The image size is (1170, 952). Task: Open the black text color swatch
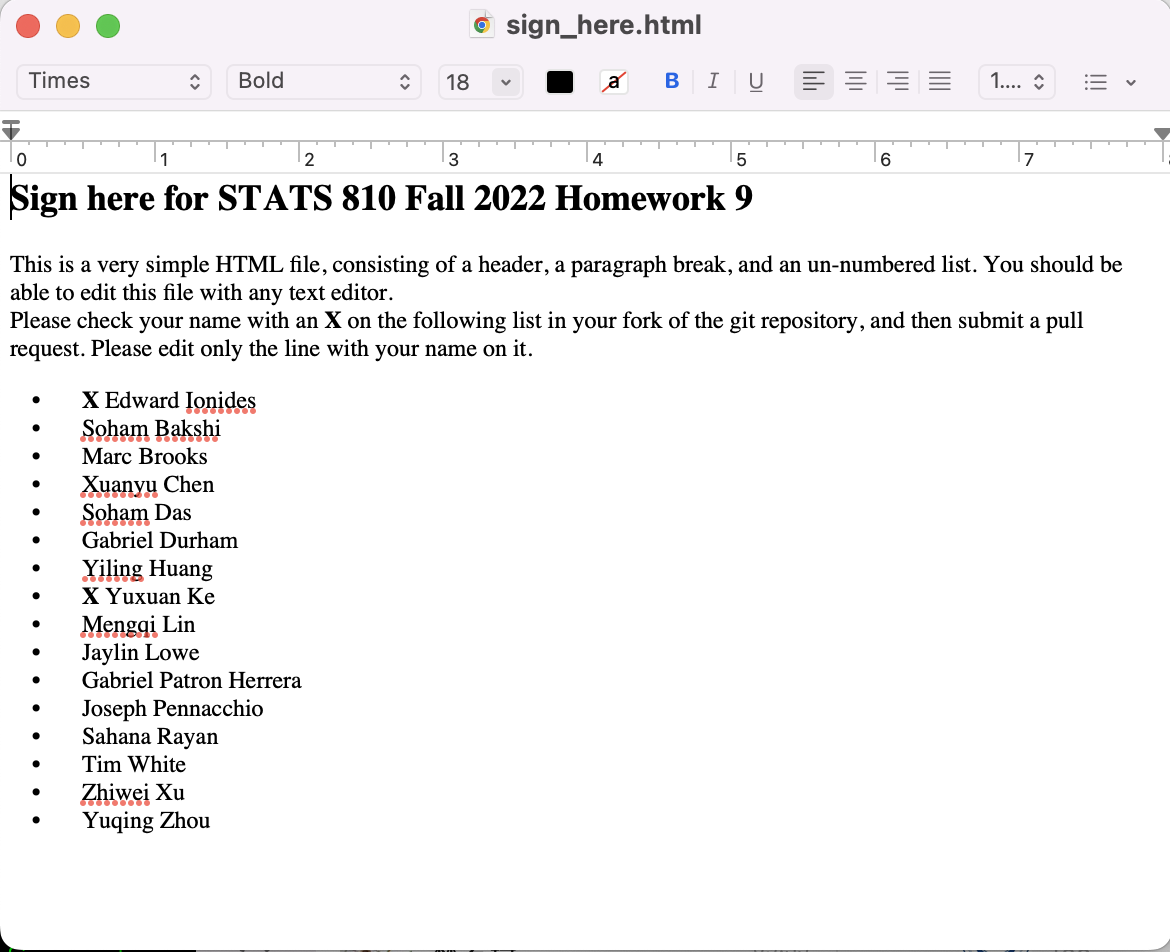pos(560,81)
